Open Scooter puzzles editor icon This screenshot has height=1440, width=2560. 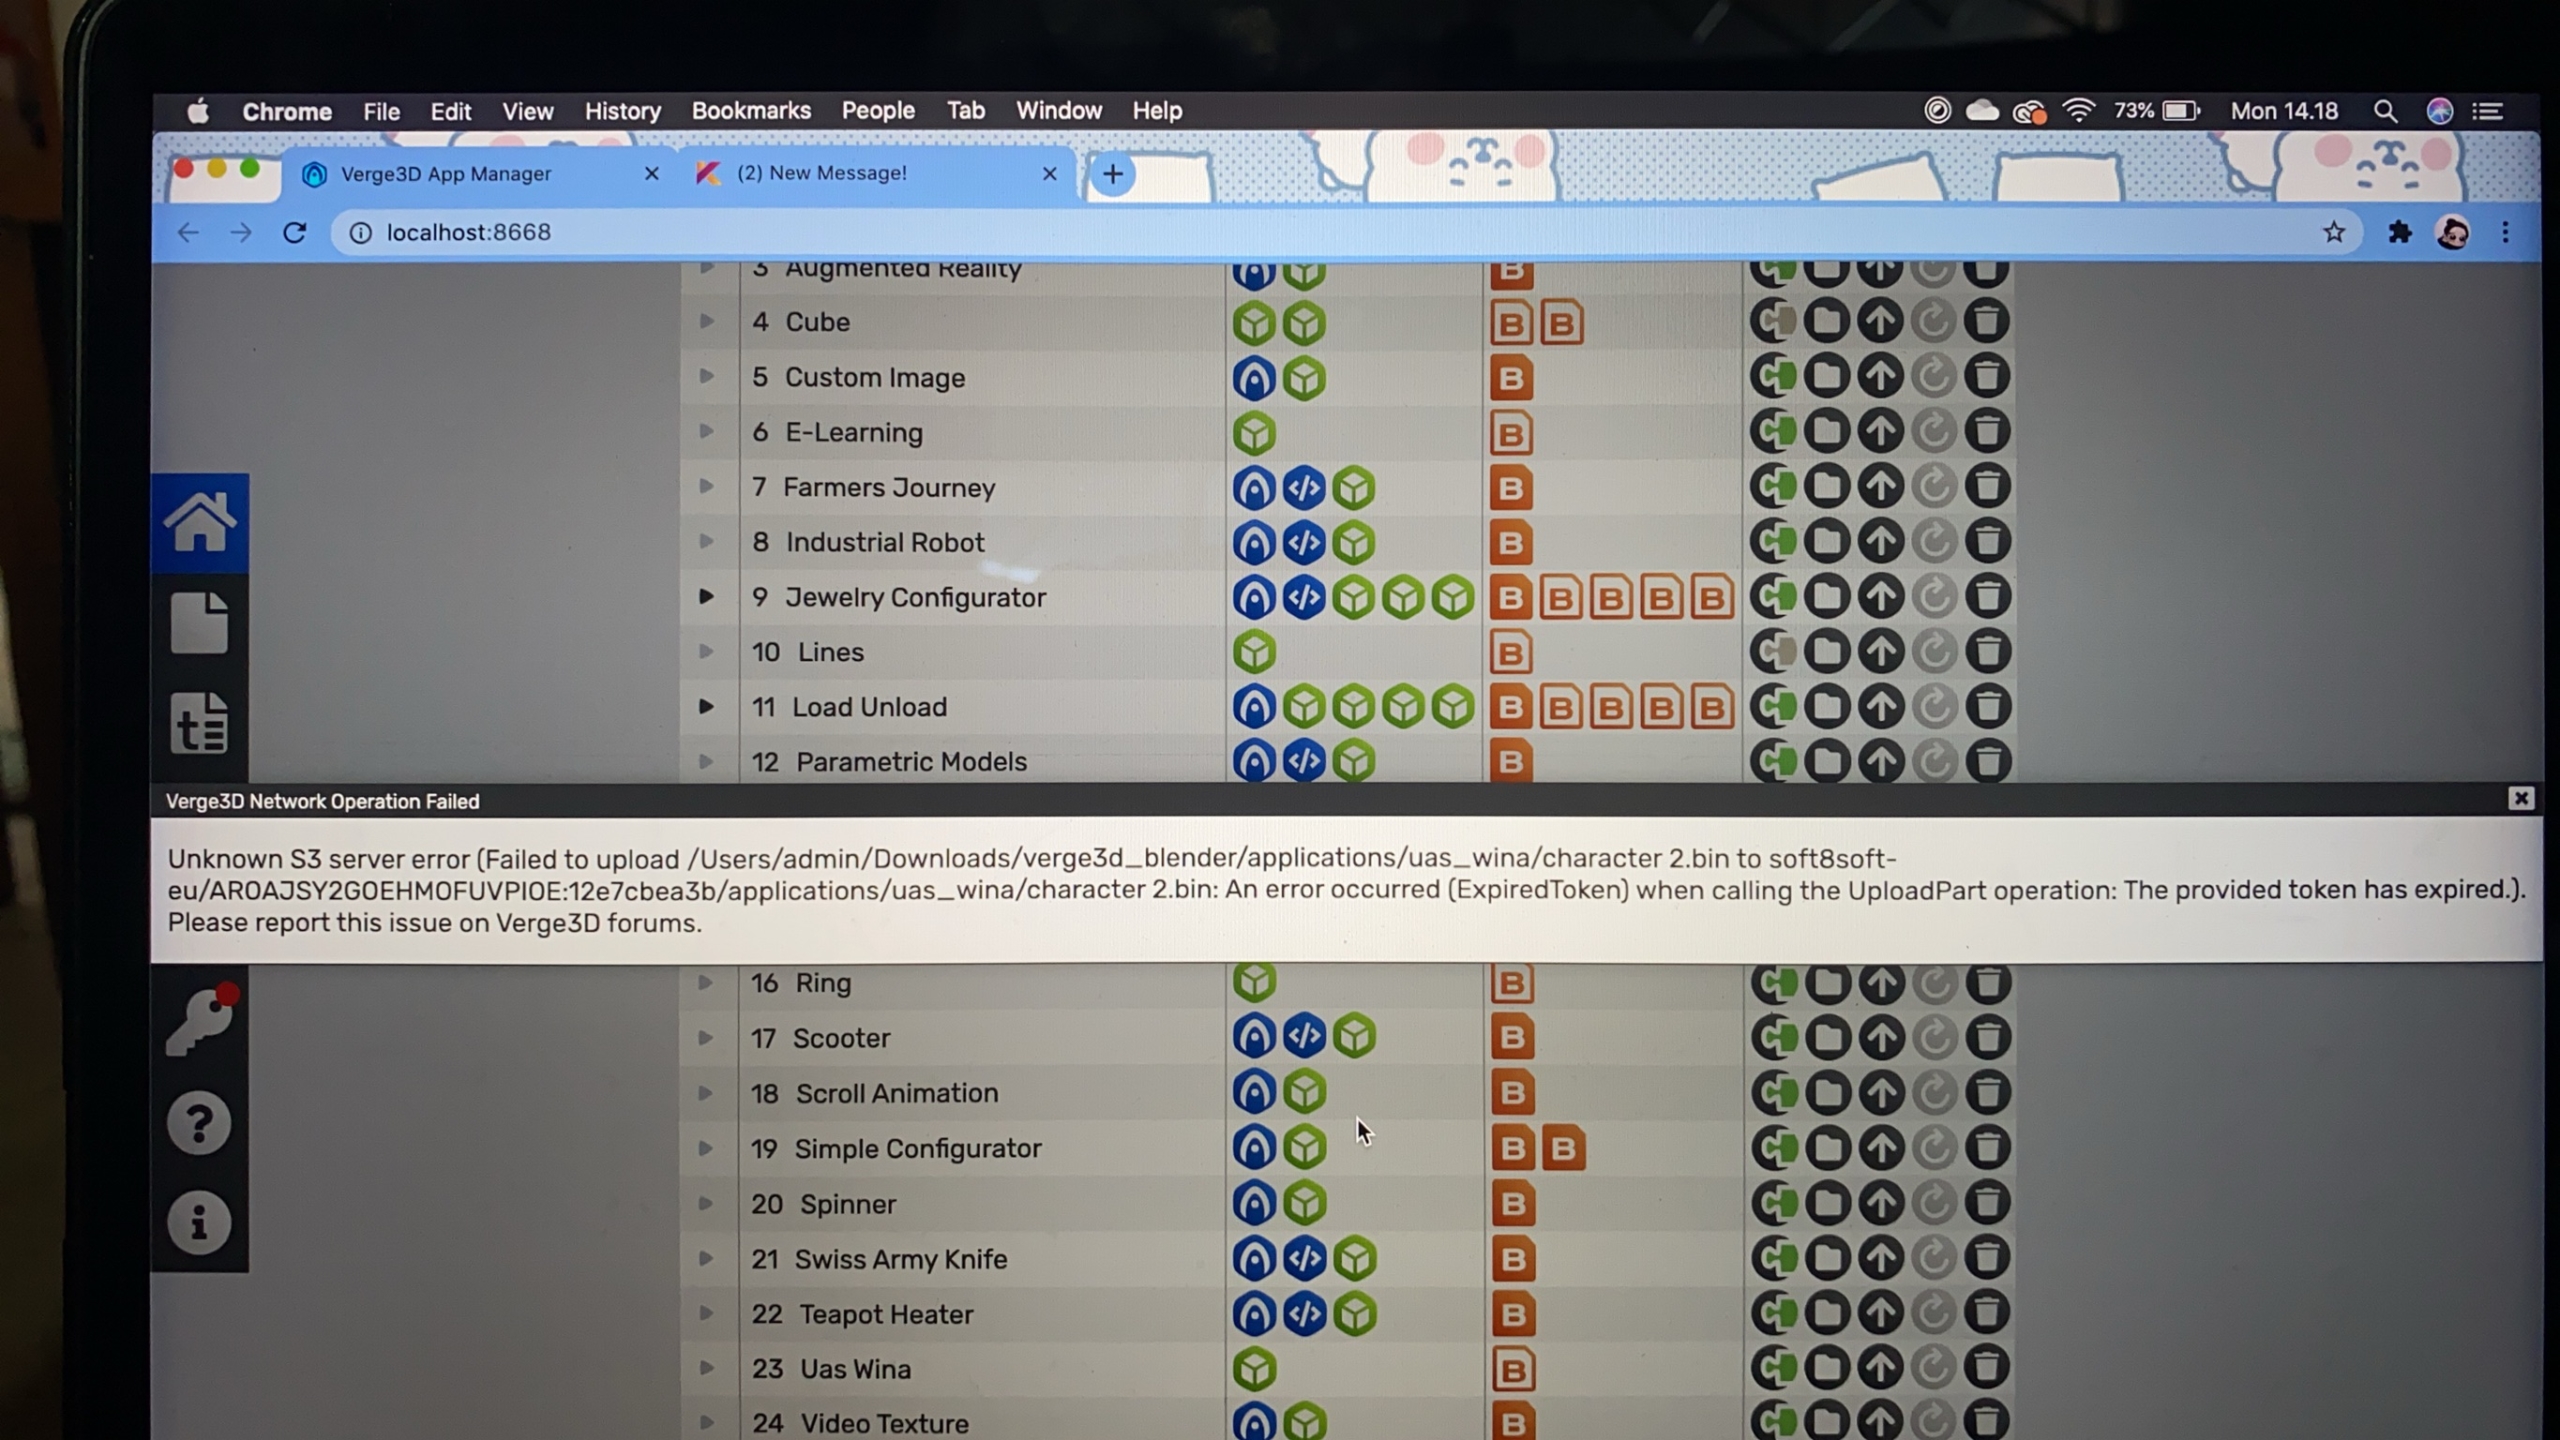1254,1036
